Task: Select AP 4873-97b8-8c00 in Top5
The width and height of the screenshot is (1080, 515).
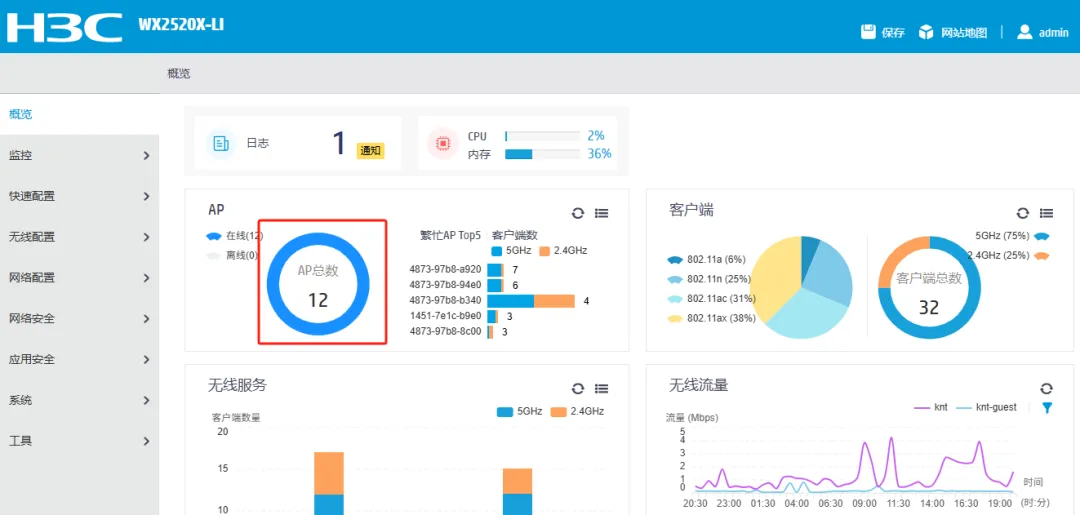Action: coord(445,331)
